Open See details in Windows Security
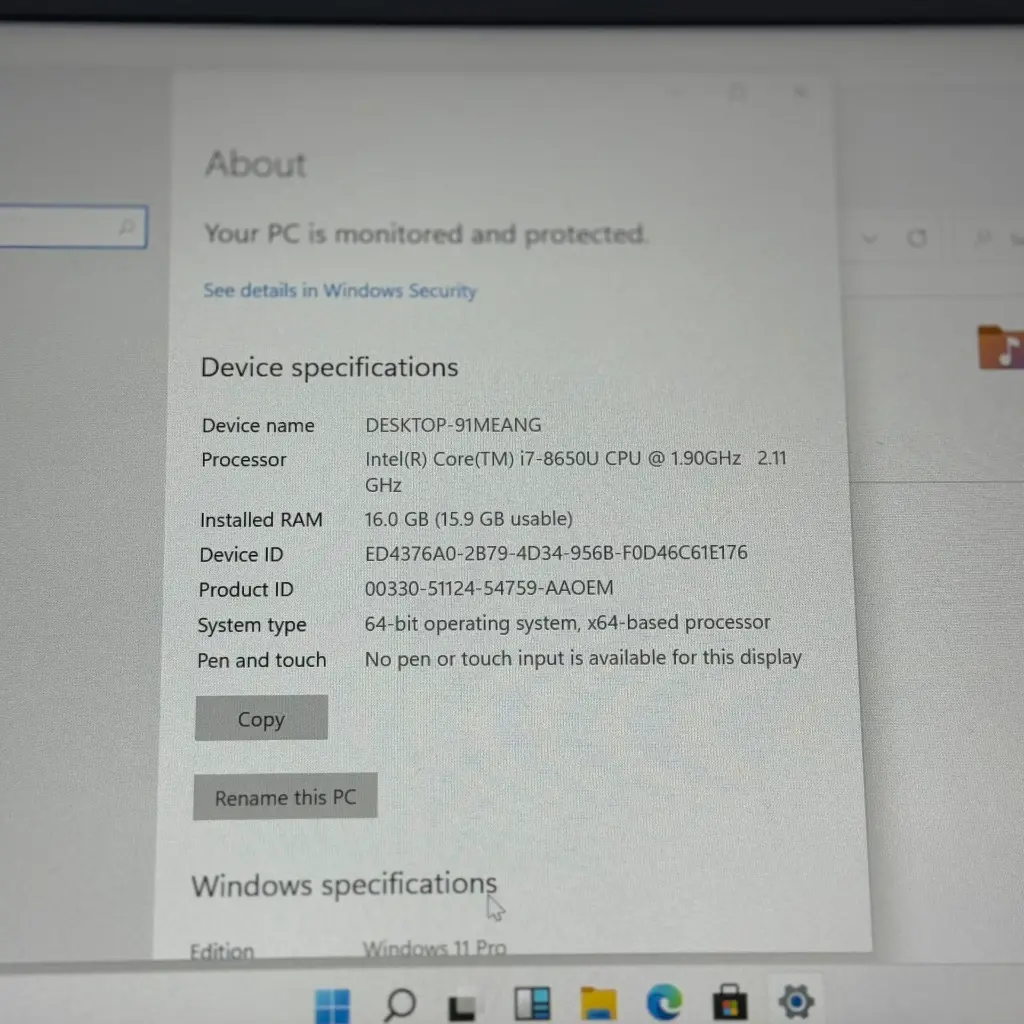The width and height of the screenshot is (1024, 1024). (340, 290)
